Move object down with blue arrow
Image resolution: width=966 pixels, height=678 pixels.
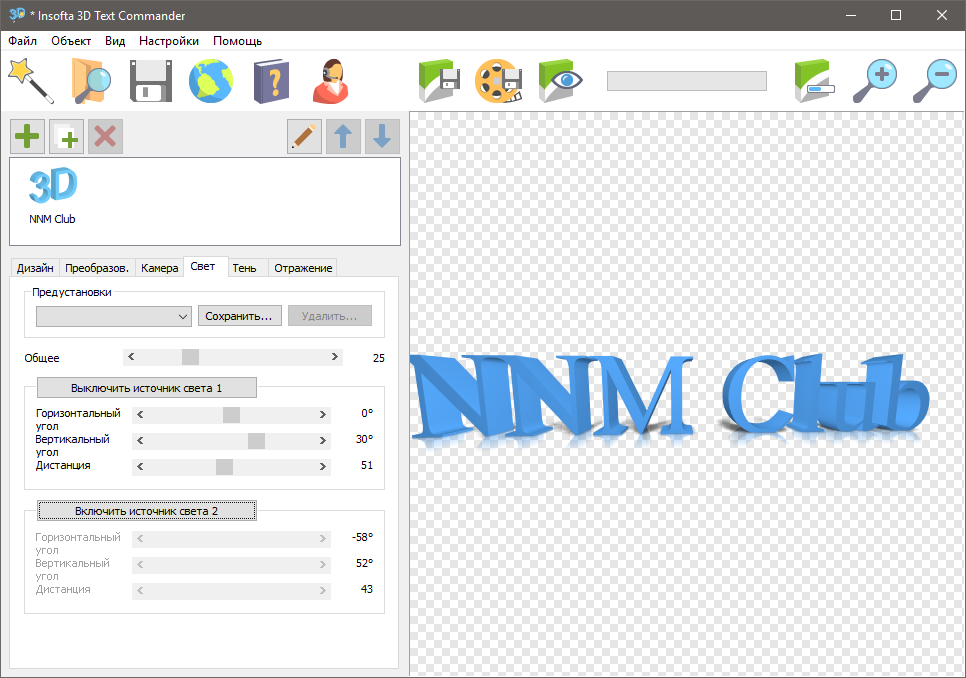pos(382,136)
